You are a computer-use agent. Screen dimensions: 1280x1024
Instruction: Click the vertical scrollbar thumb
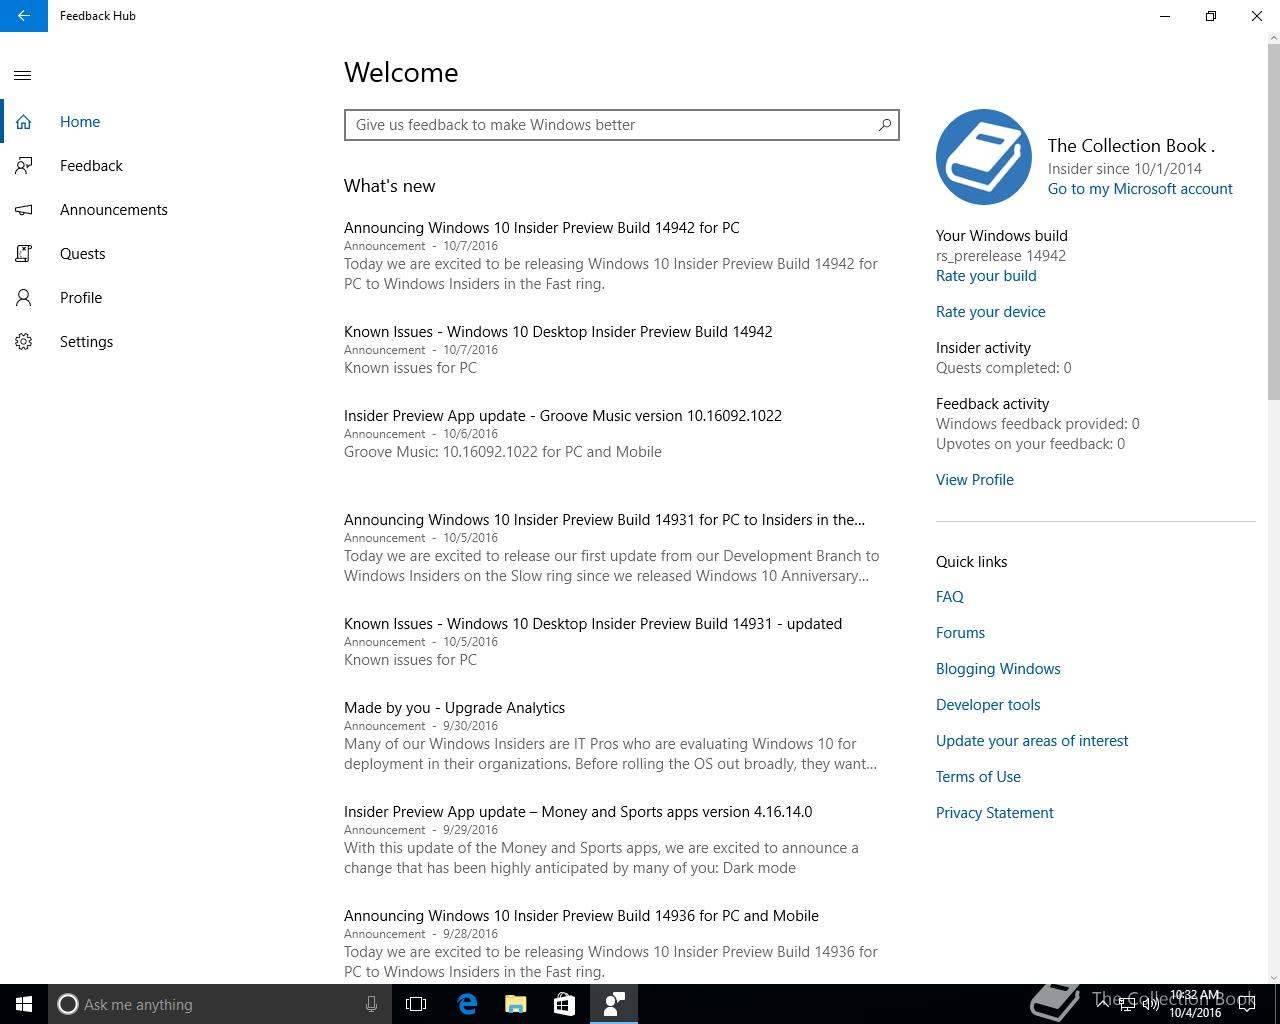(1273, 220)
